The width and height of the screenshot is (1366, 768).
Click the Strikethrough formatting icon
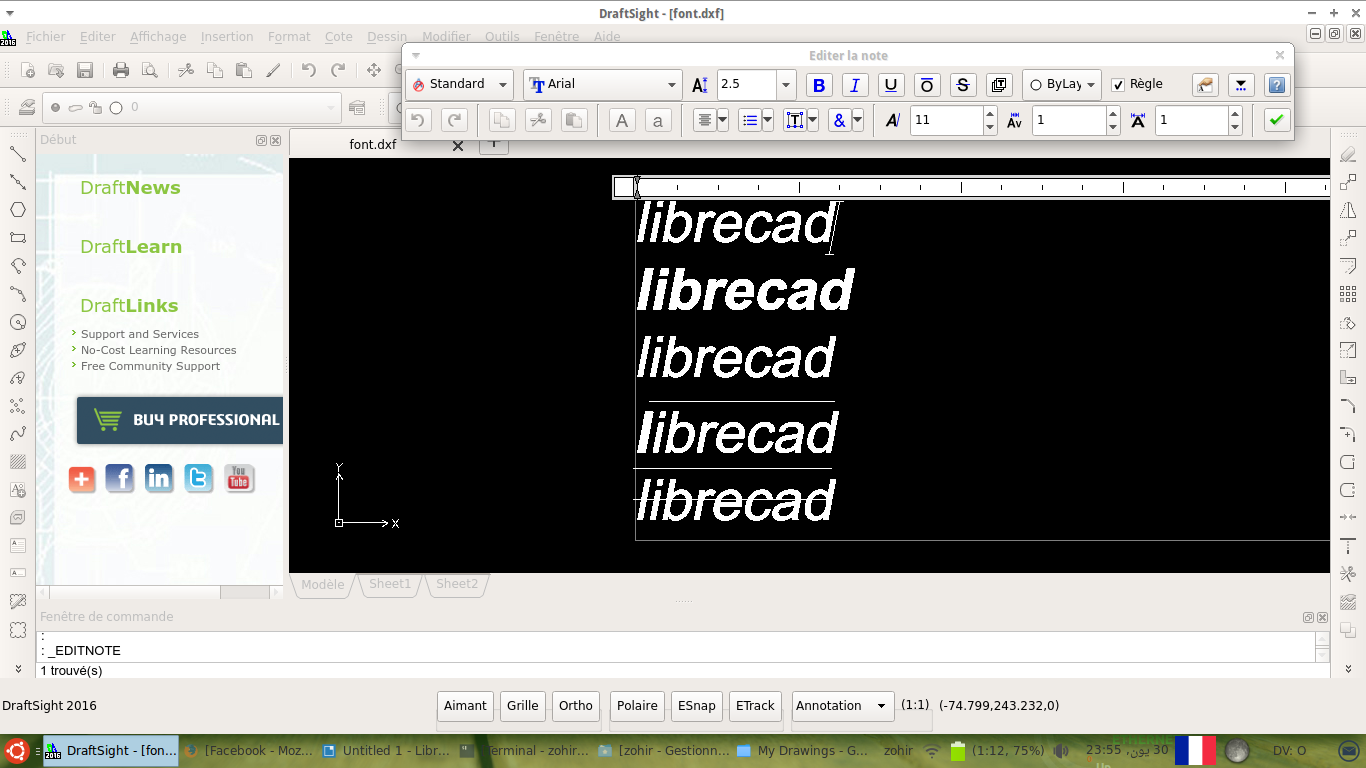962,85
